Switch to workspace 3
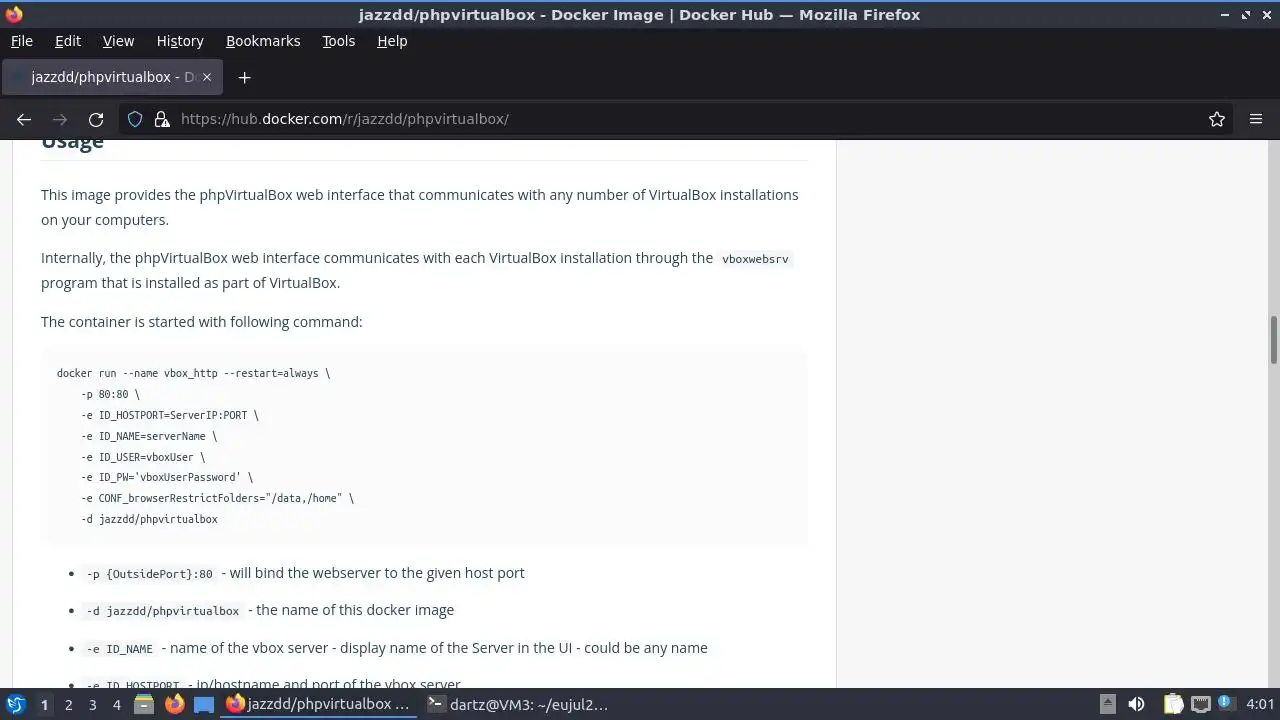The width and height of the screenshot is (1280, 720). point(92,705)
